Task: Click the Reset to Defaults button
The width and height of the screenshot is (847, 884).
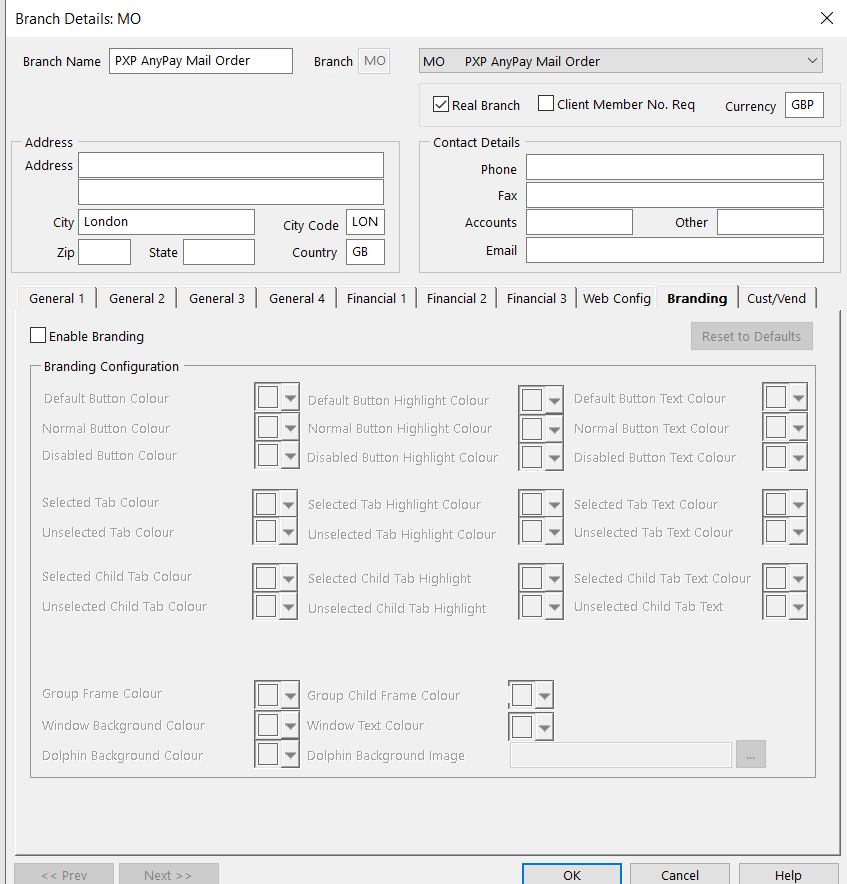Action: tap(751, 336)
